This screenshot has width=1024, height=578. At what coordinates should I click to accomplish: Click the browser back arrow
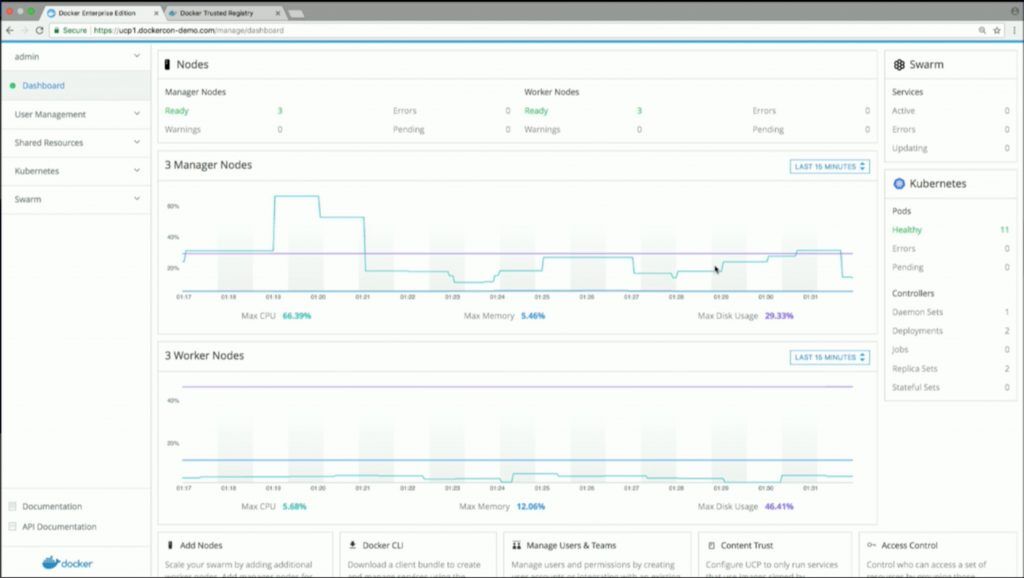pyautogui.click(x=10, y=30)
